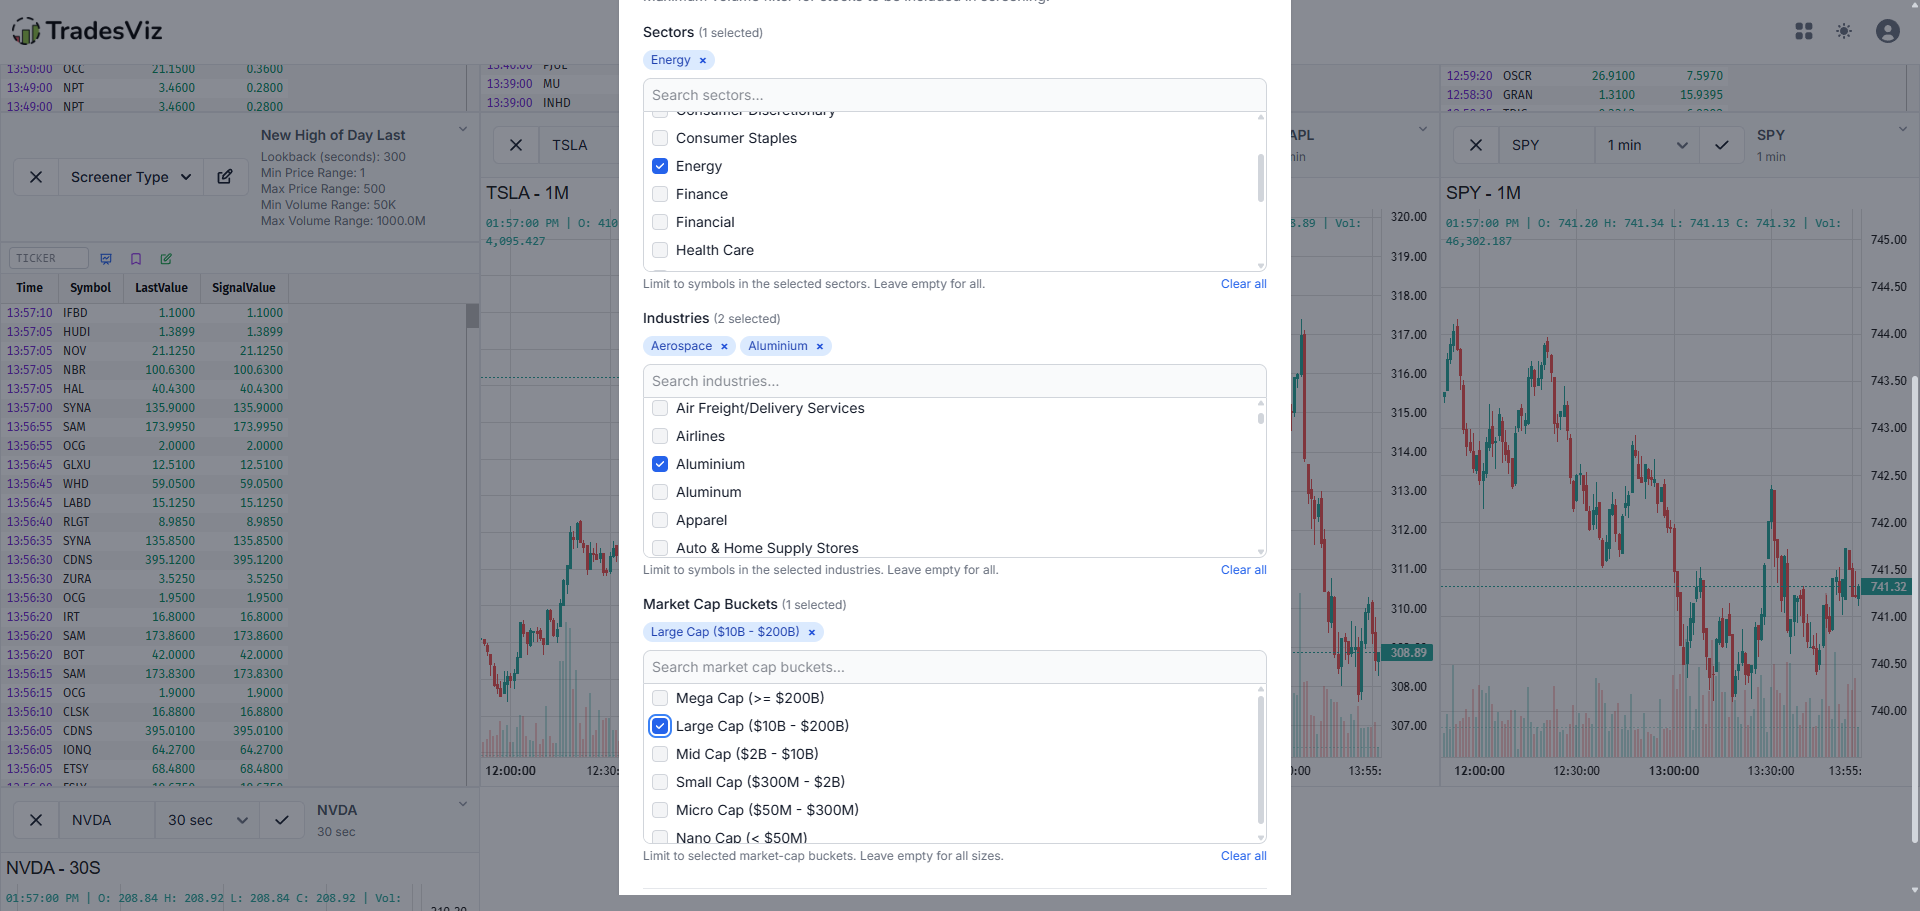Viewport: 1920px width, 911px height.
Task: Focus the Search industries field
Action: pos(955,381)
